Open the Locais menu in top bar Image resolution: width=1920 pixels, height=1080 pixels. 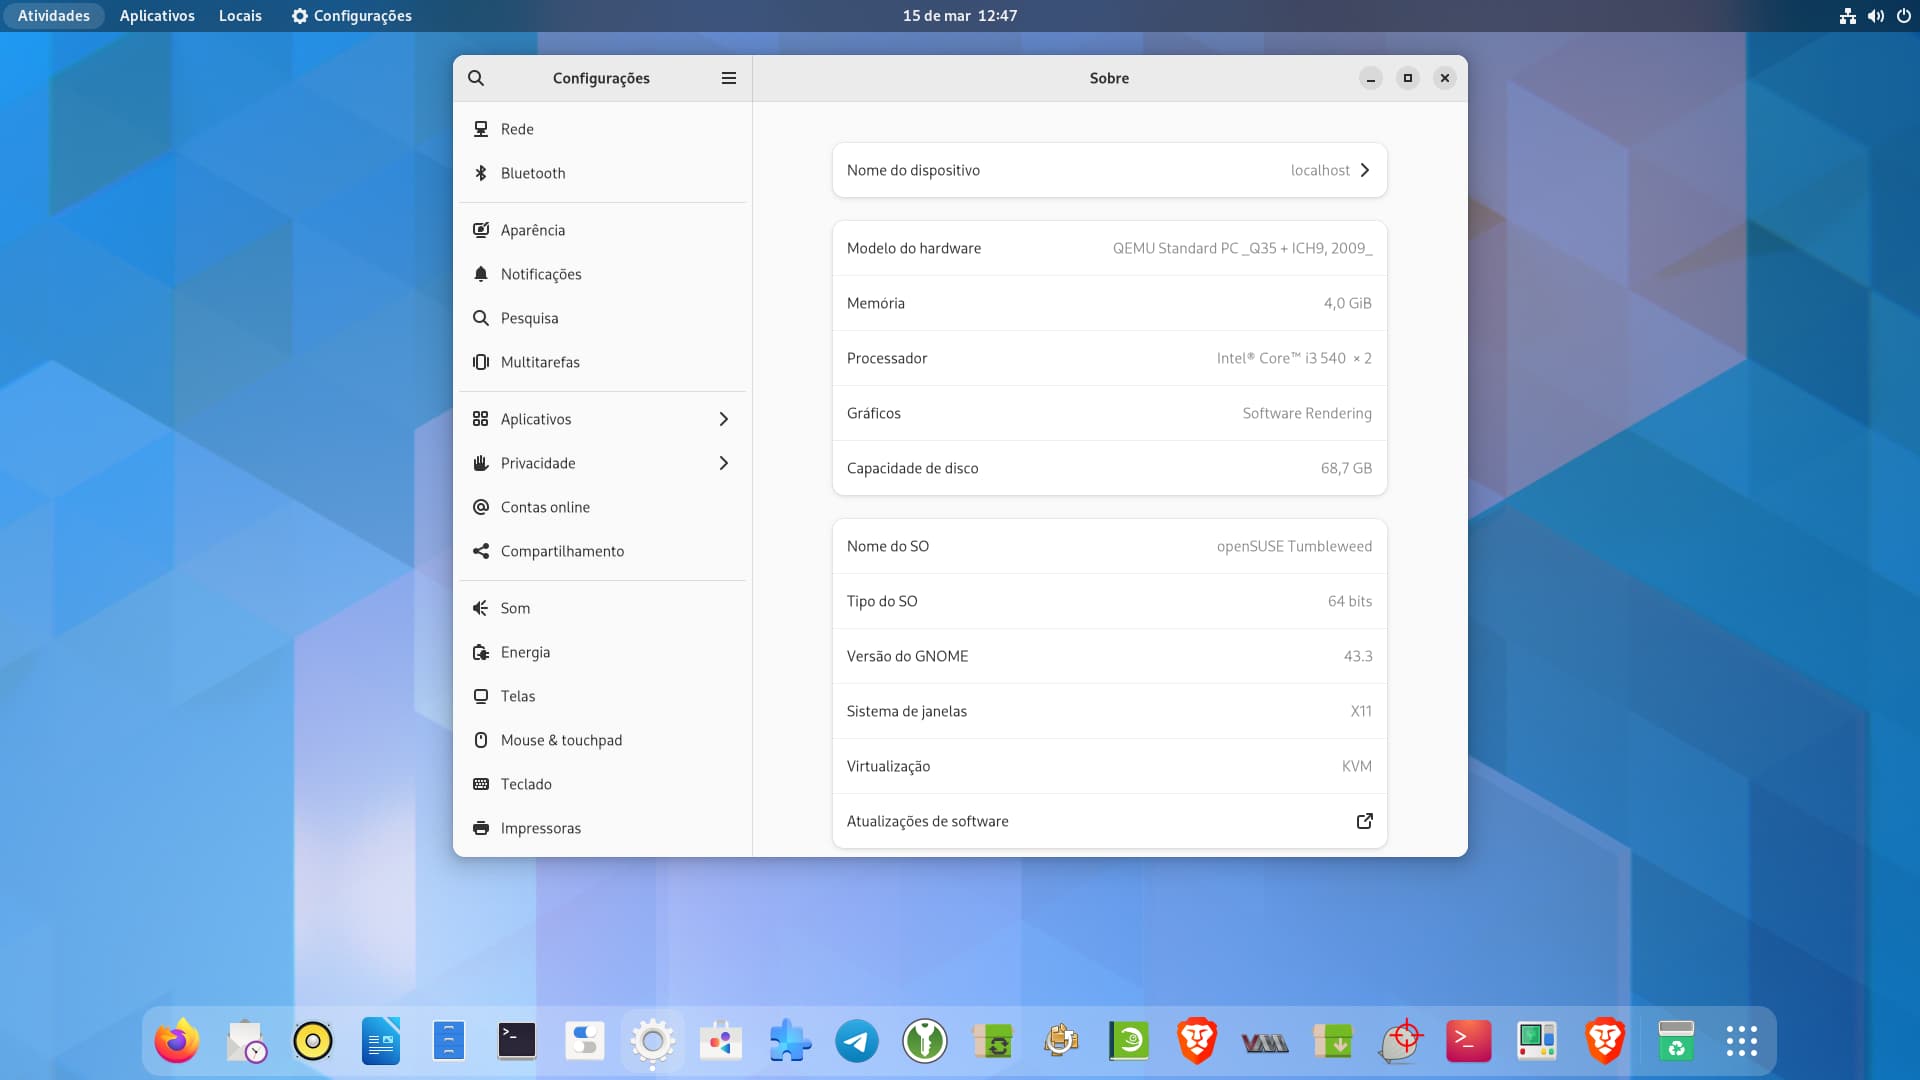click(240, 16)
